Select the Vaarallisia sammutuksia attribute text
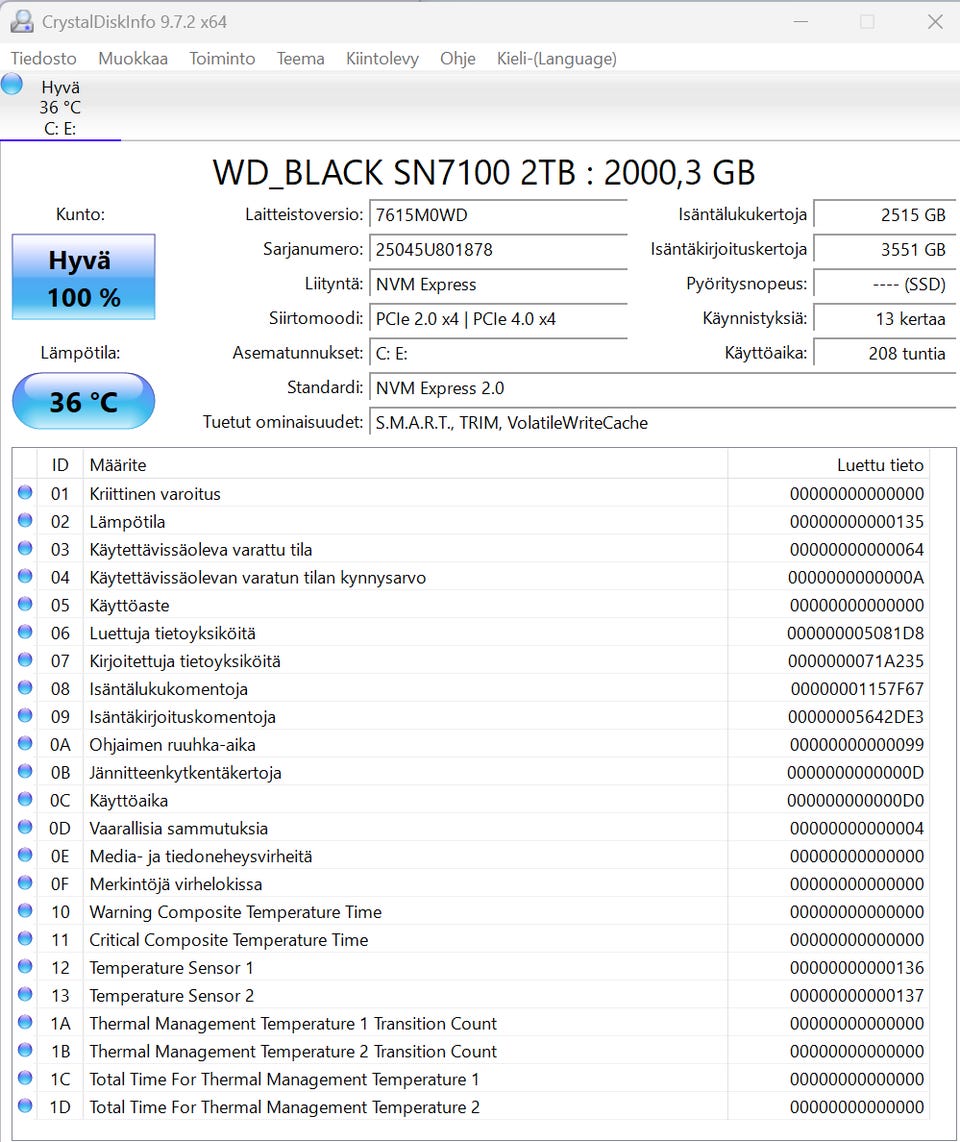Image resolution: width=960 pixels, height=1142 pixels. point(178,829)
